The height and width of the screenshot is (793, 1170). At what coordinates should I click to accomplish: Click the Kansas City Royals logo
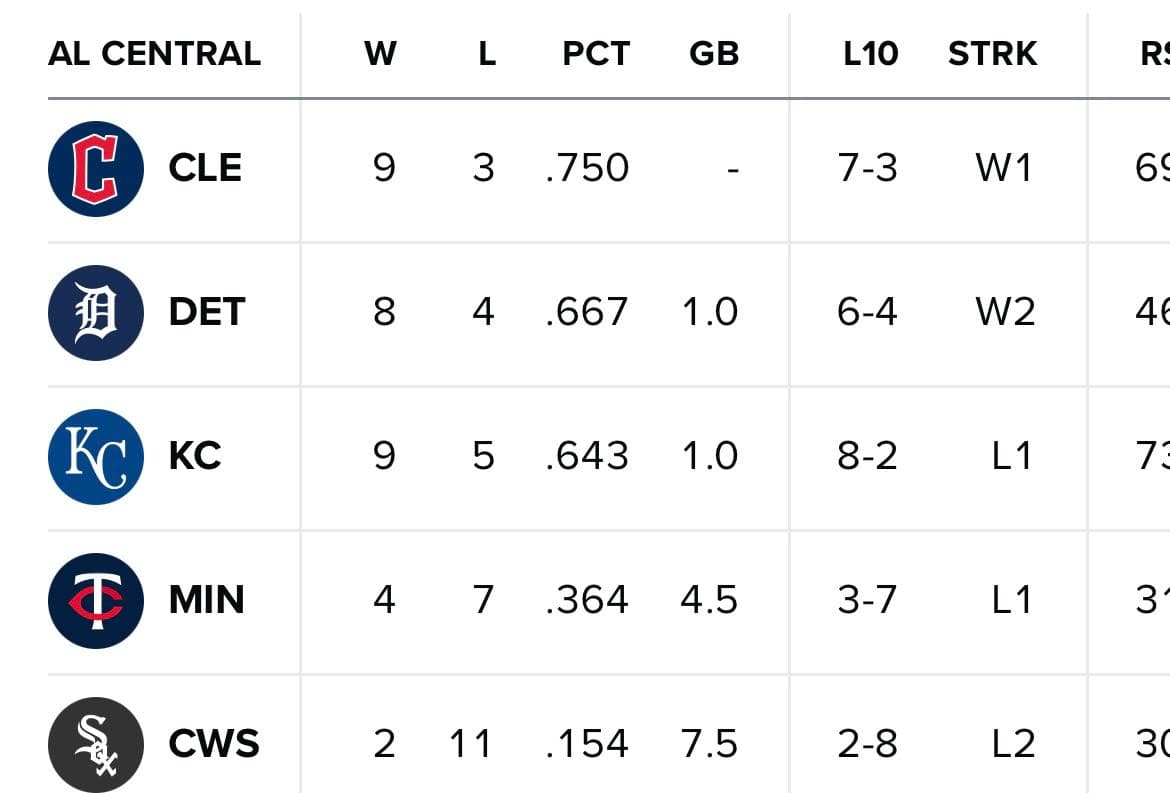click(x=96, y=457)
